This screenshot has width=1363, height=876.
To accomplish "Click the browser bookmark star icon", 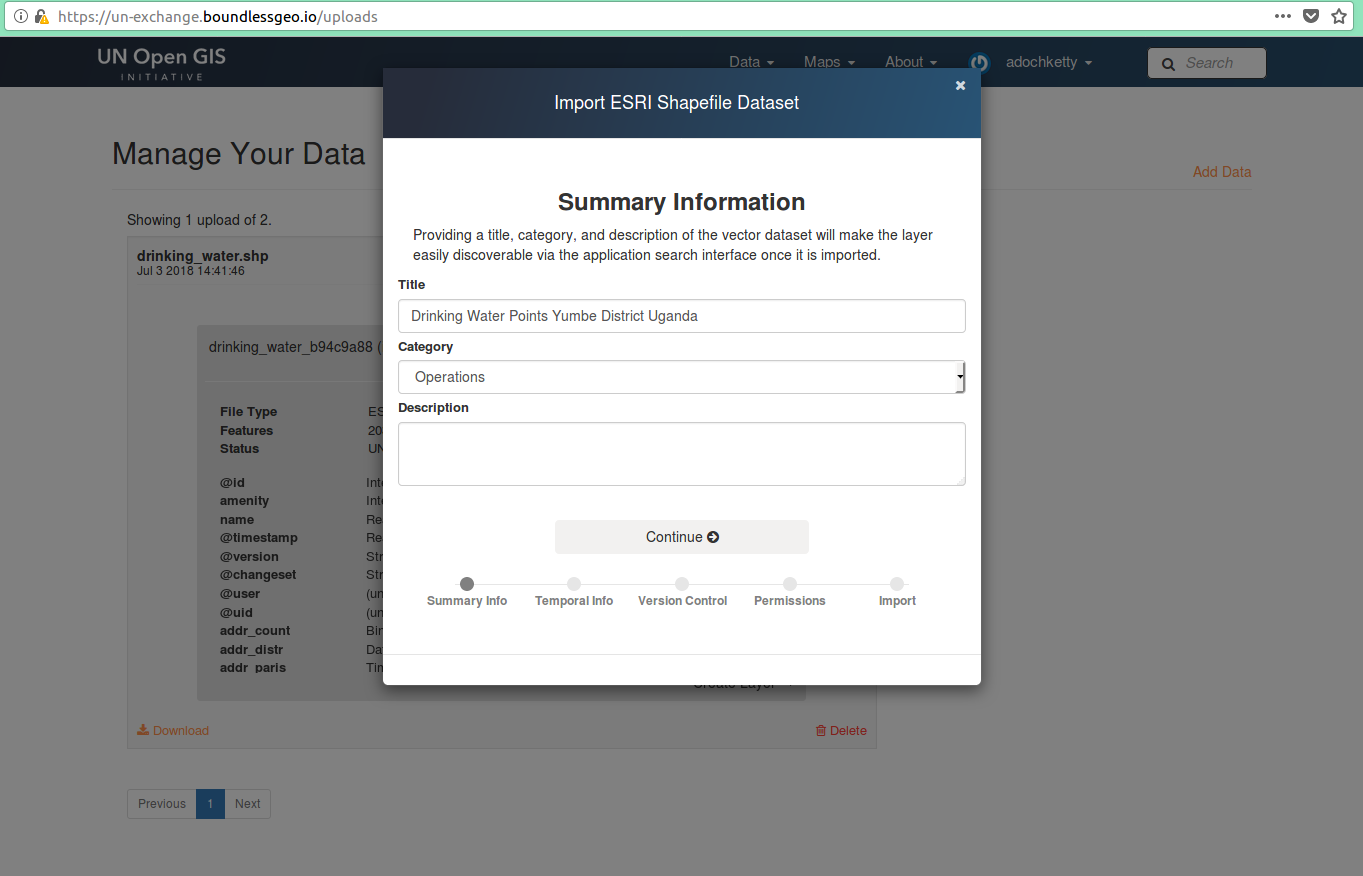I will click(1339, 16).
